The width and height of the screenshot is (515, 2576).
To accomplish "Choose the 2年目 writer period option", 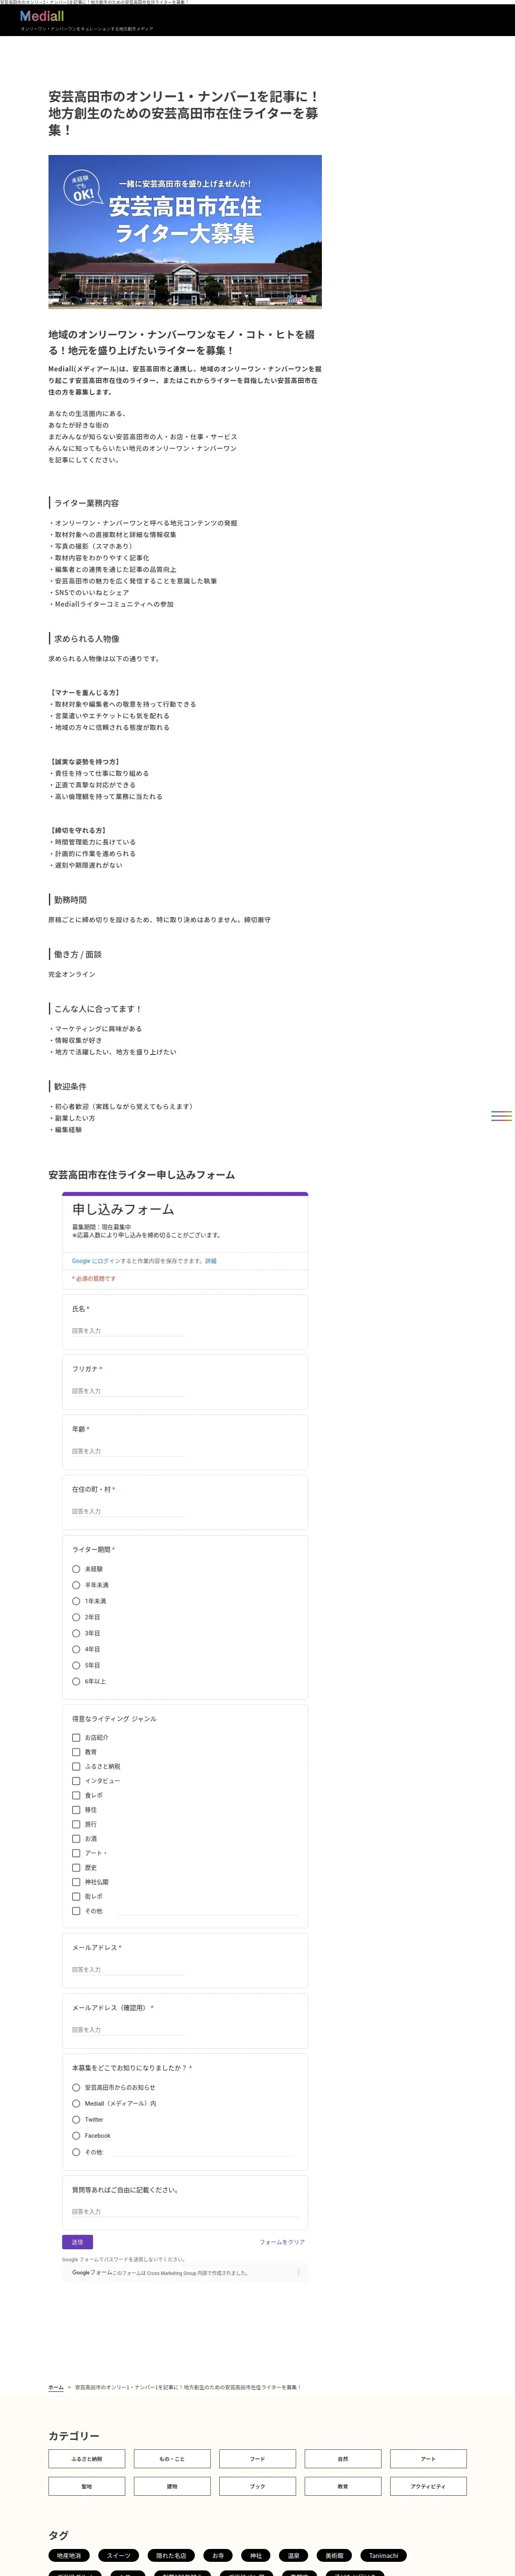I will (76, 1617).
